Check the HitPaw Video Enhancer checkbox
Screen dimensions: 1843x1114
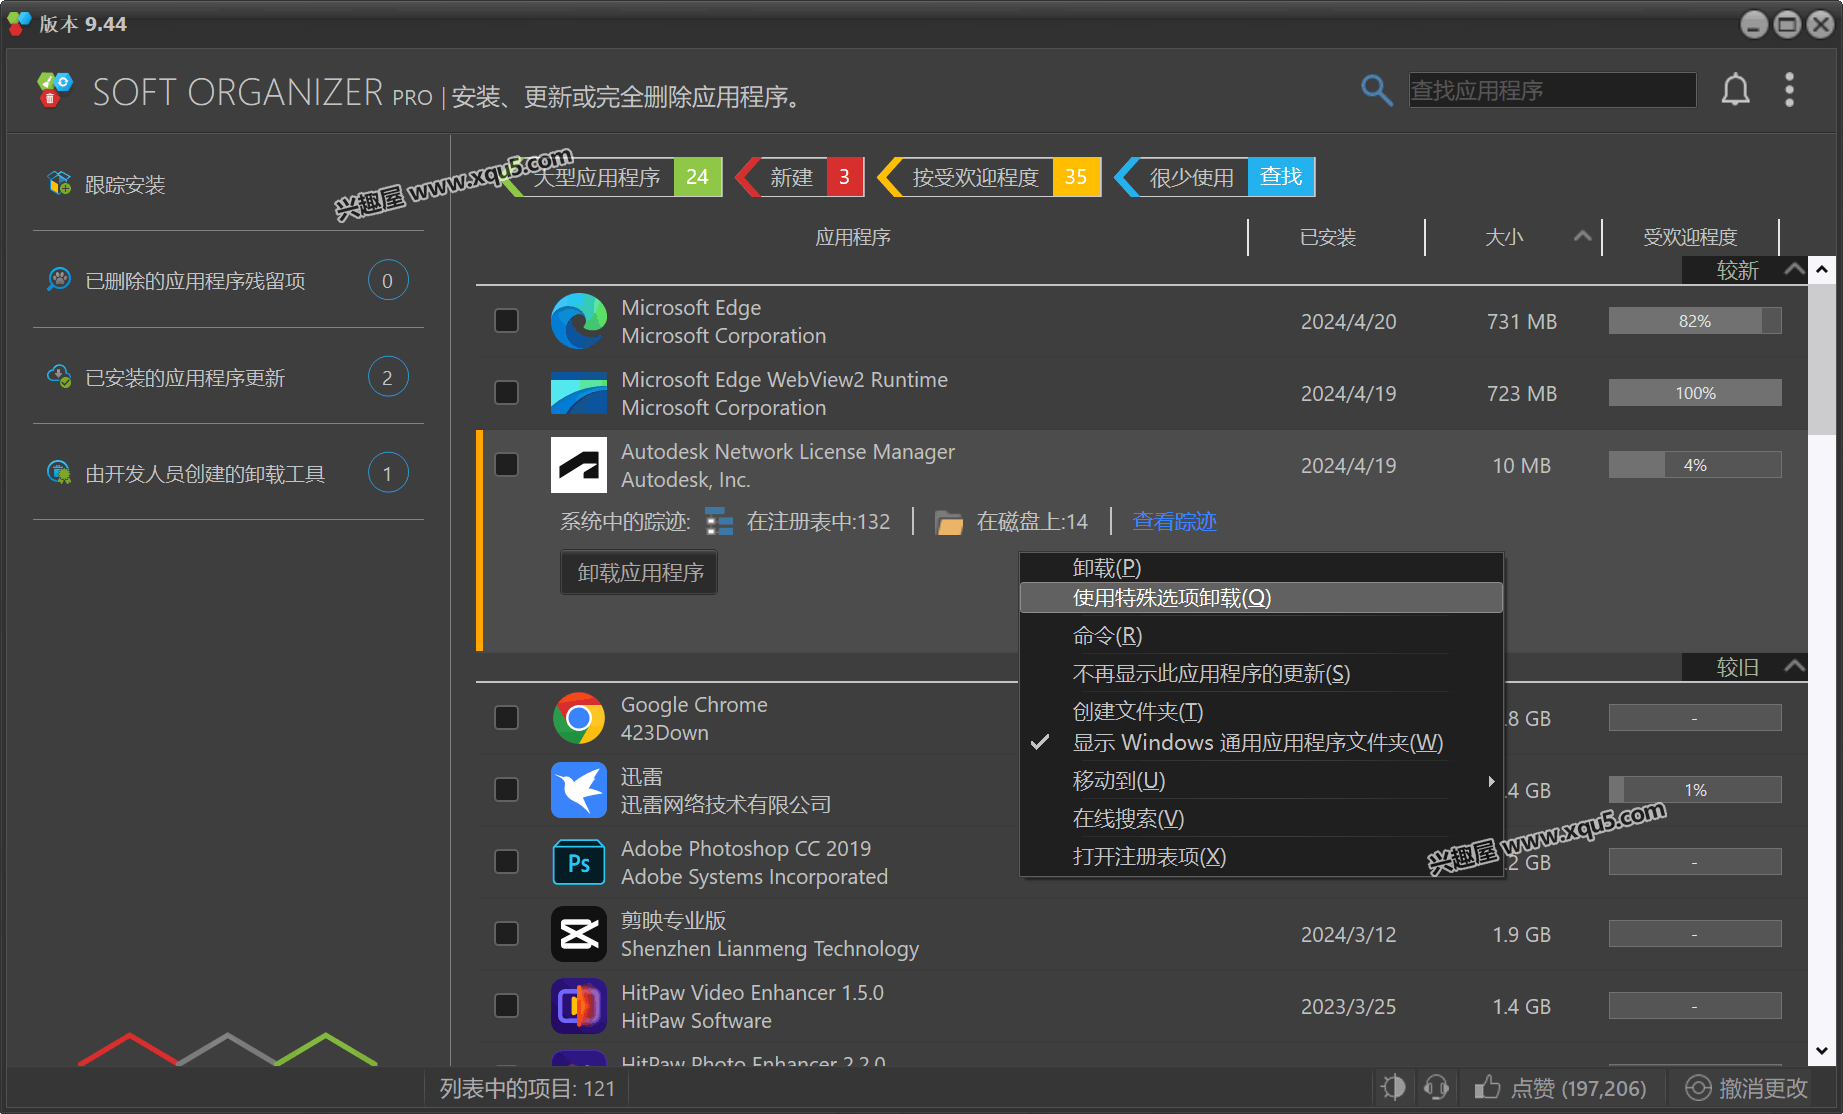[x=507, y=1006]
